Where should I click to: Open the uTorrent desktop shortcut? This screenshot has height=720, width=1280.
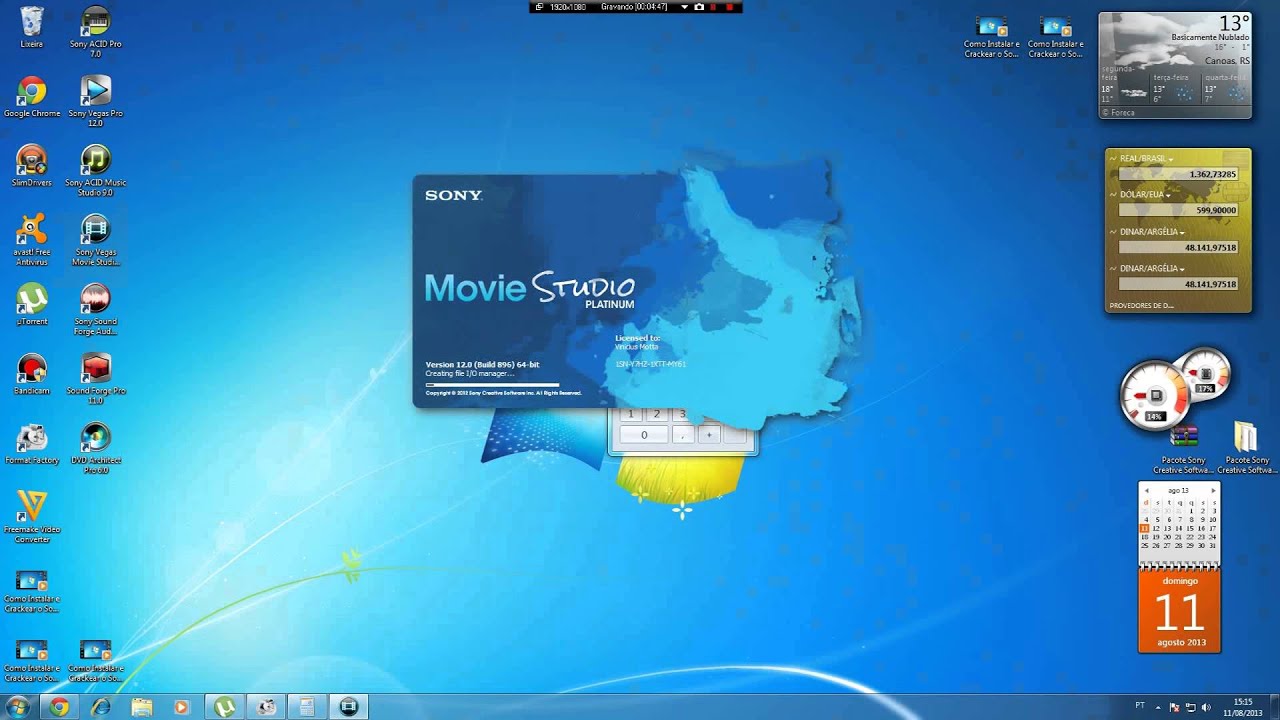click(31, 305)
